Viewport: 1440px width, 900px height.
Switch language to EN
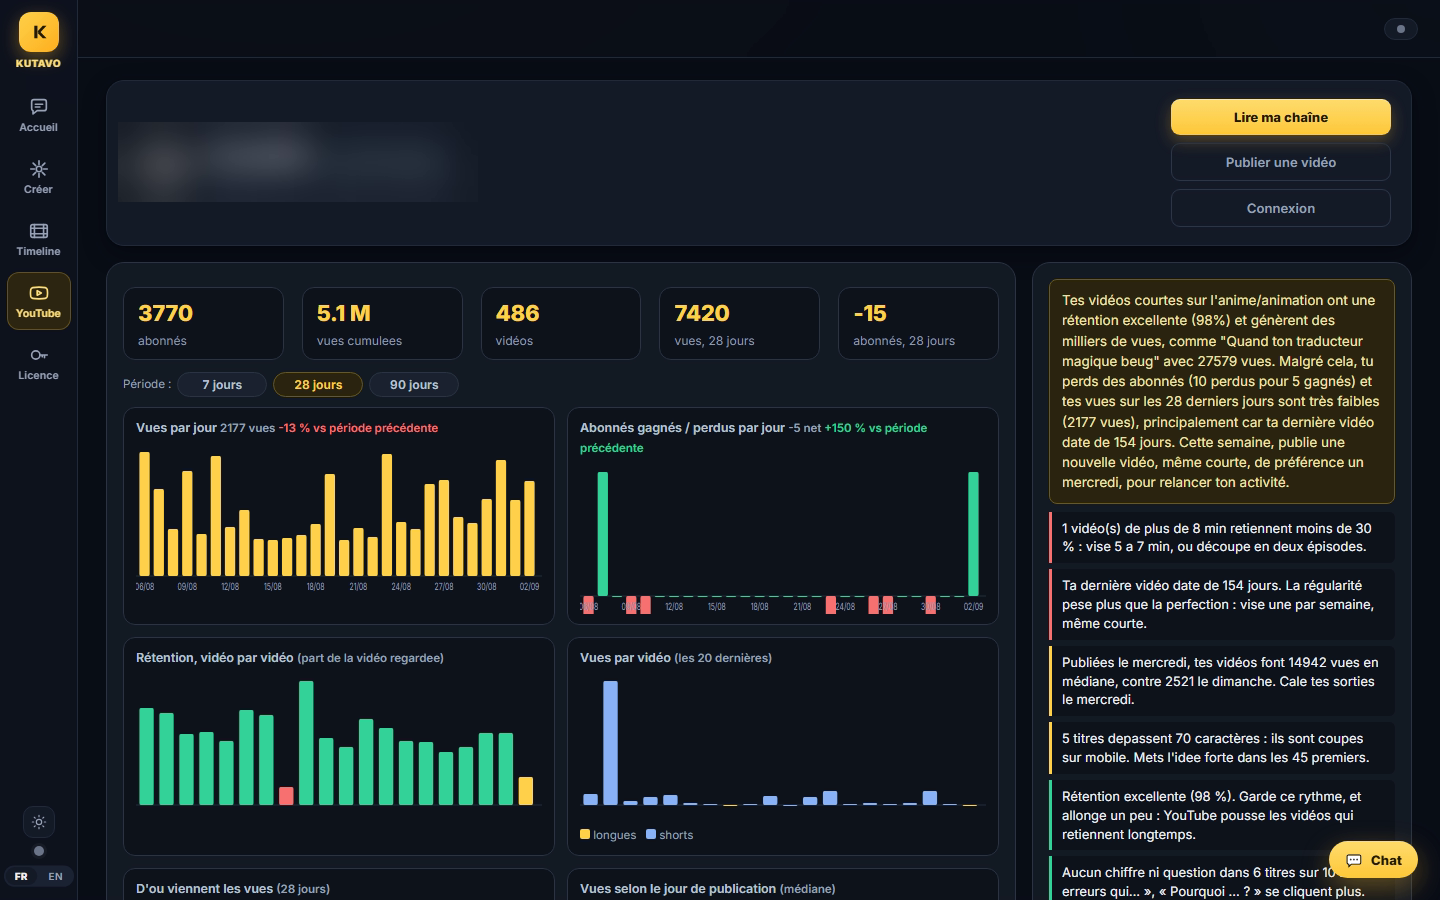click(x=55, y=876)
